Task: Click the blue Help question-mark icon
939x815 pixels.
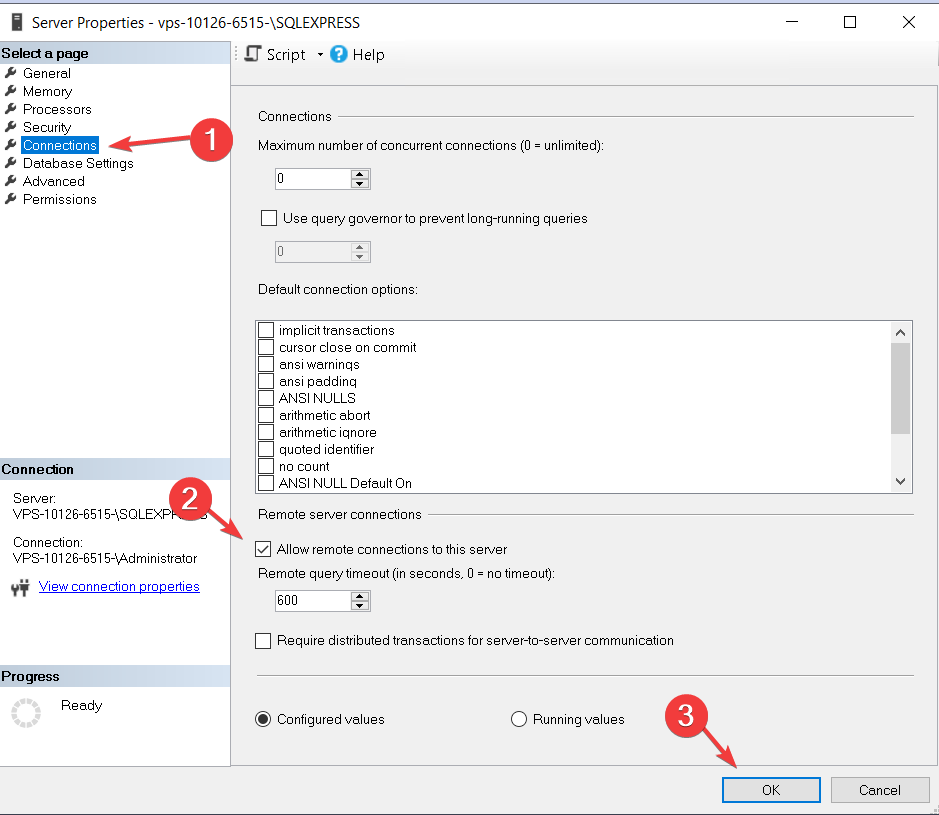Action: pos(338,54)
